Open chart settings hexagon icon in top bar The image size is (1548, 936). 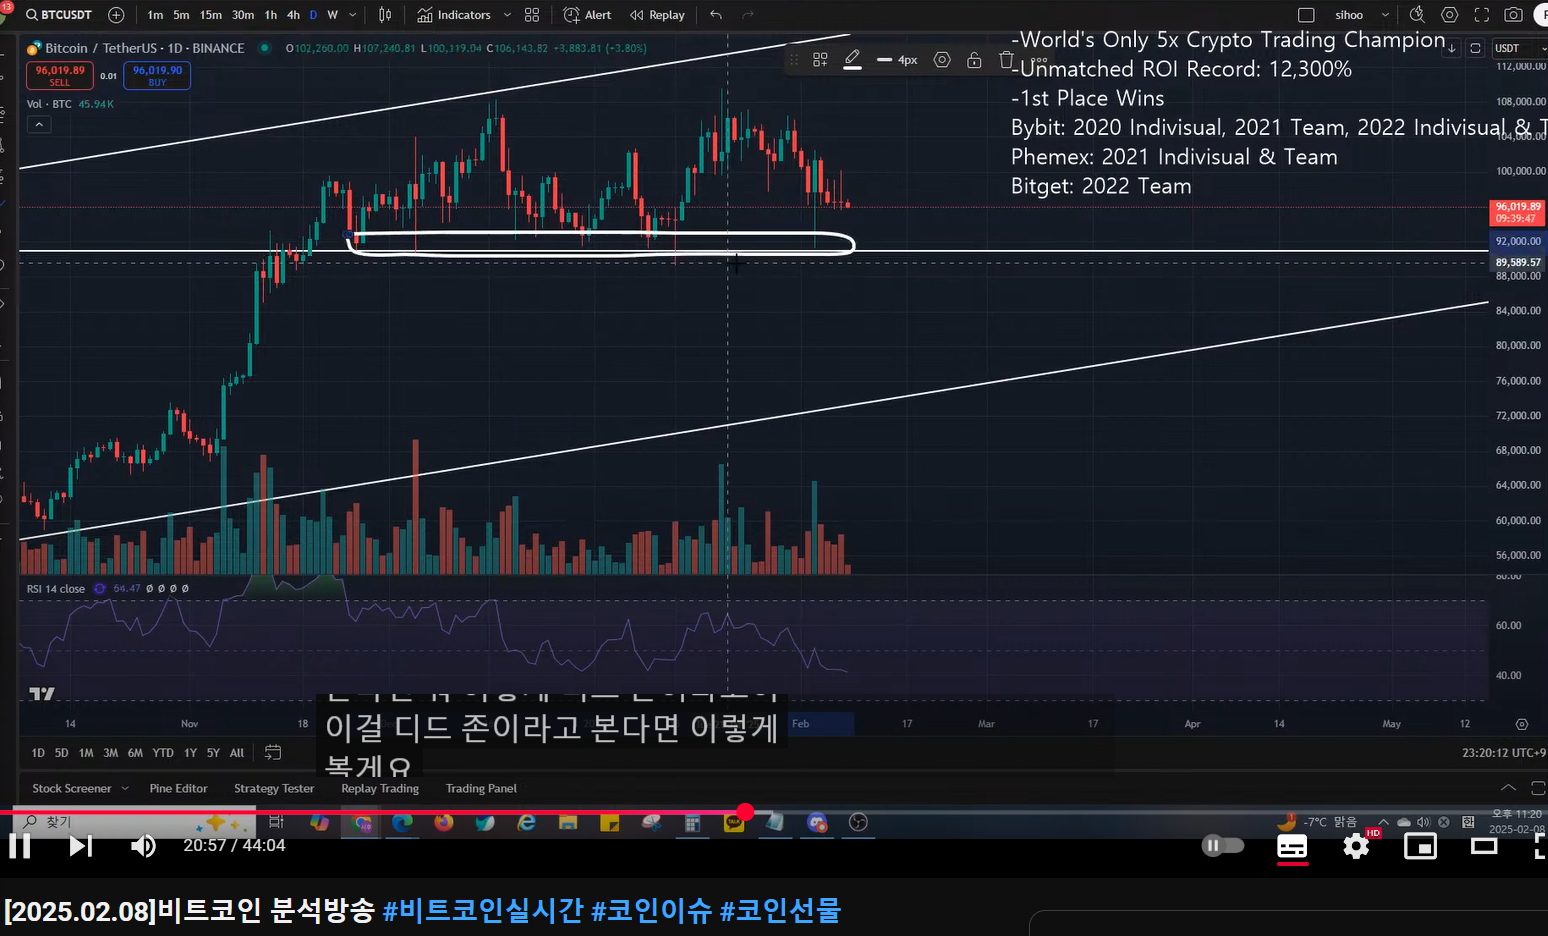1449,15
